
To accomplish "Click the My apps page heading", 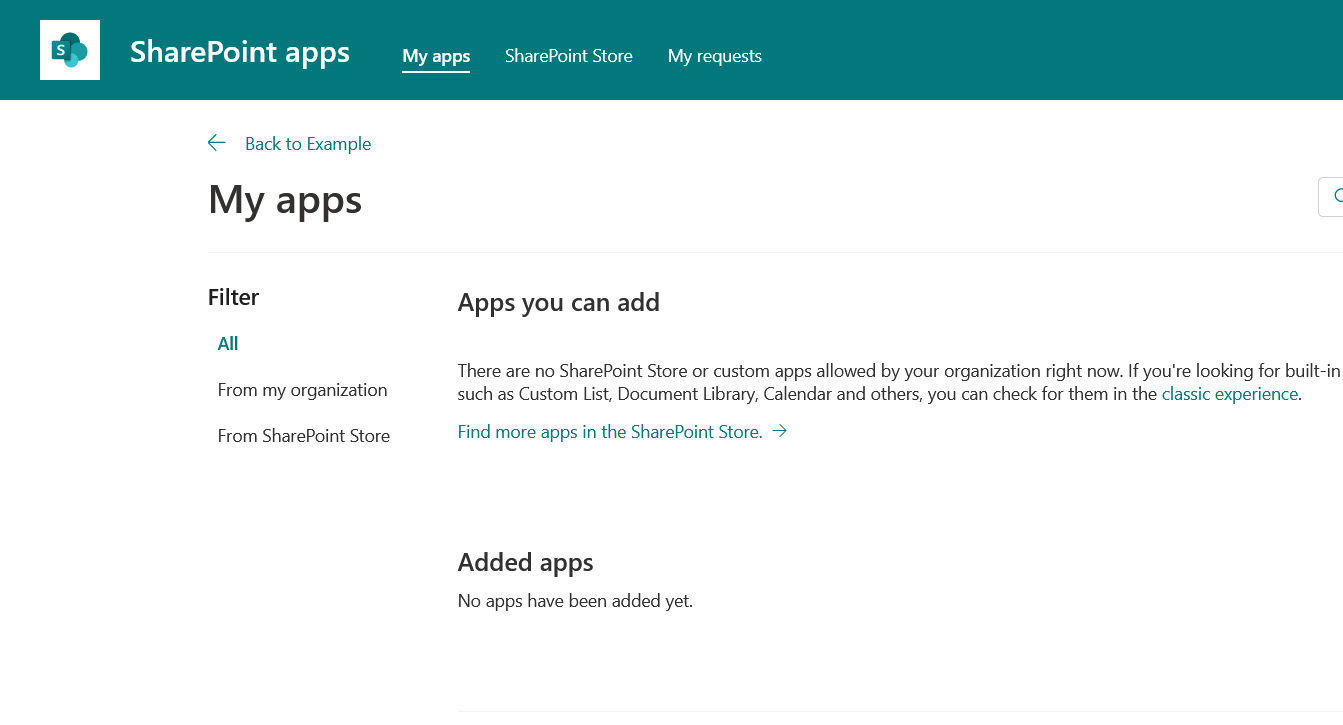I will 285,200.
